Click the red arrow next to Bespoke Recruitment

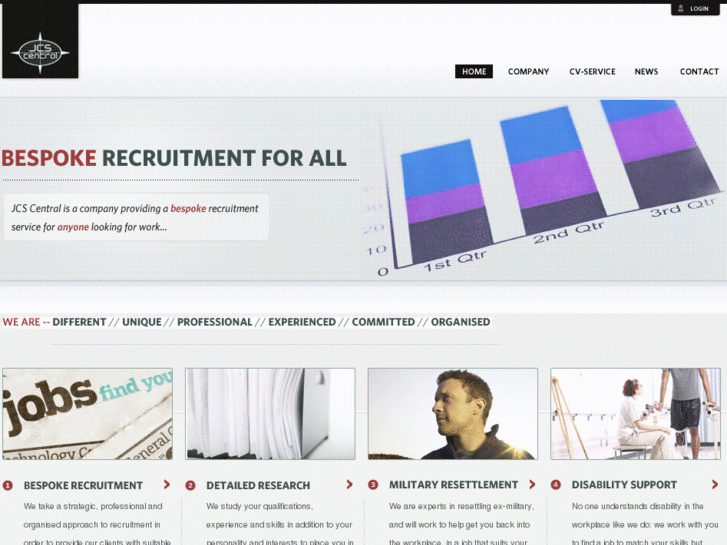[167, 484]
